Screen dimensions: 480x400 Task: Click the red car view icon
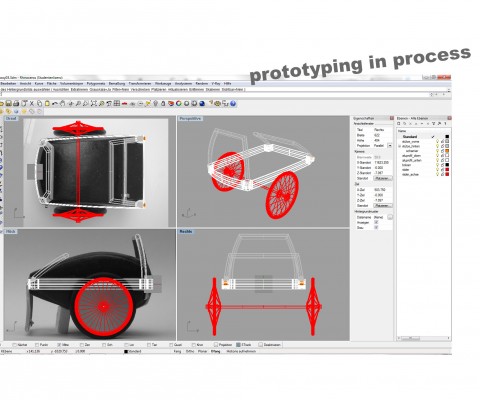click(x=124, y=104)
